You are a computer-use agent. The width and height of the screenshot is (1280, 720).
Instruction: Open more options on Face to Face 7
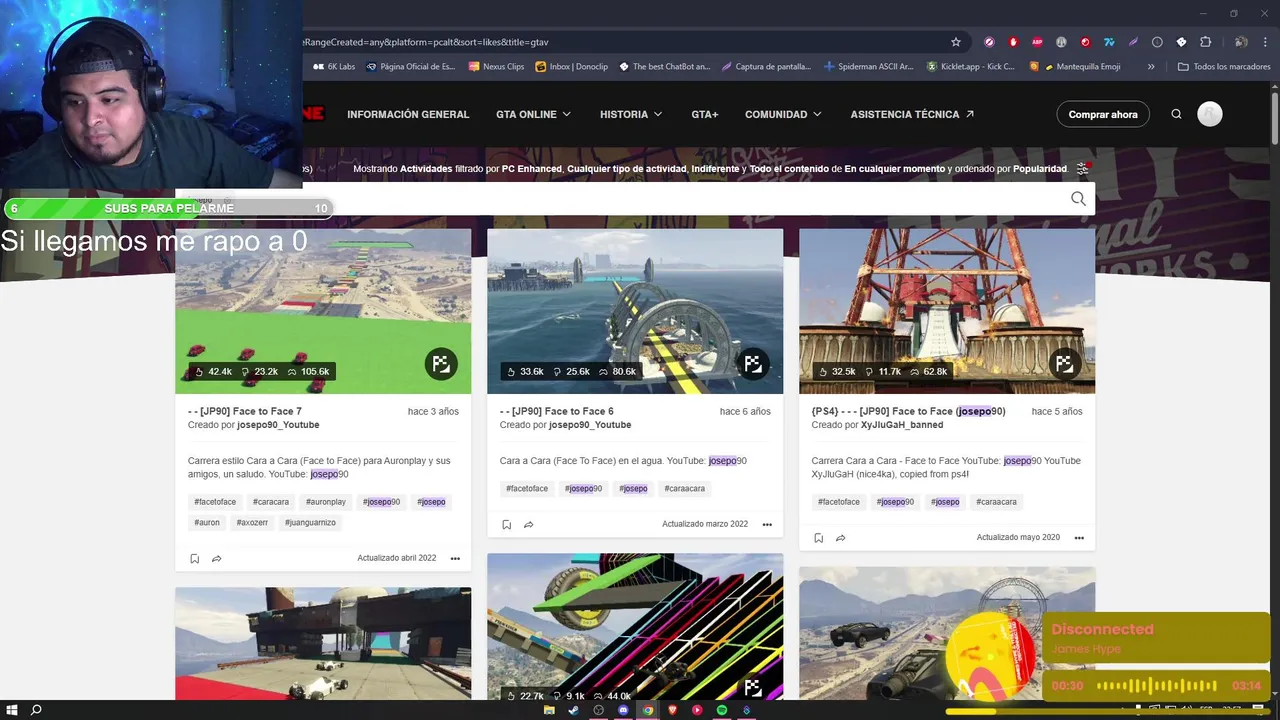(x=455, y=559)
